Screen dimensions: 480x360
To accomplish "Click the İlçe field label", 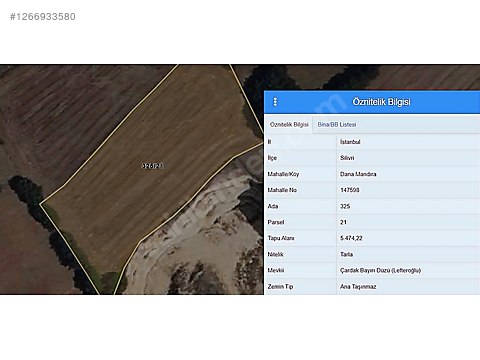I will pos(272,158).
